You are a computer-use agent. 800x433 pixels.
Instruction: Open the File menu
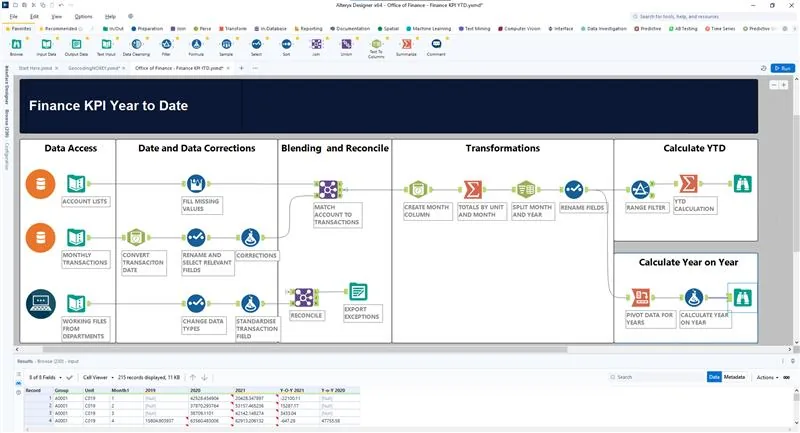[13, 16]
